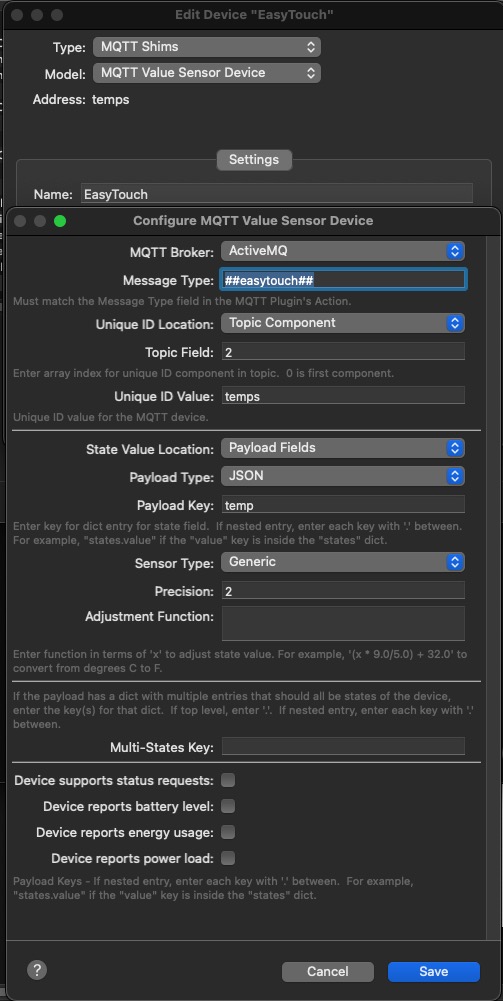Viewport: 503px width, 1001px height.
Task: Click the Multi-States Key input field
Action: 343,746
